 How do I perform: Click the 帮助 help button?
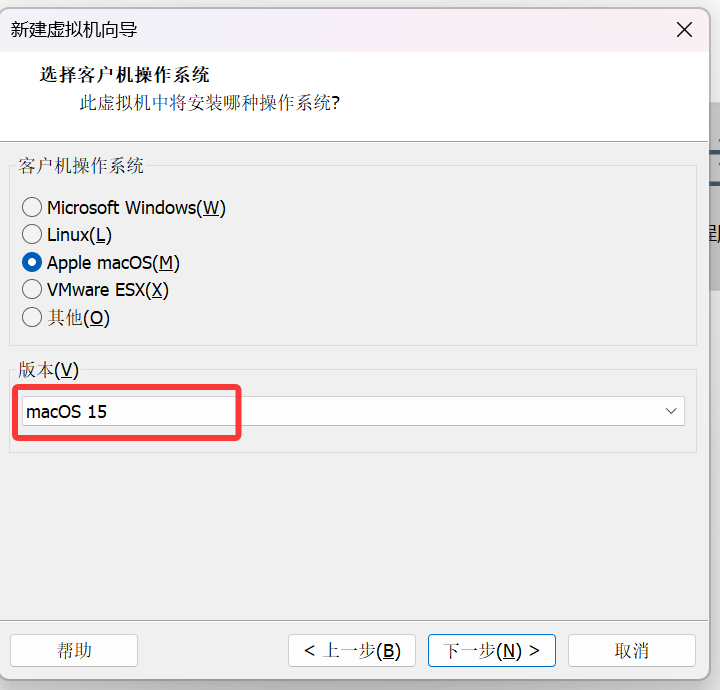(x=74, y=651)
